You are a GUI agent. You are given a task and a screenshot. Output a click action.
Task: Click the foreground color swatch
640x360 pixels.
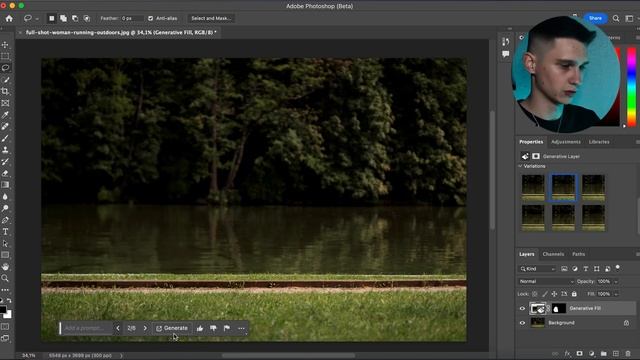[x=2, y=309]
